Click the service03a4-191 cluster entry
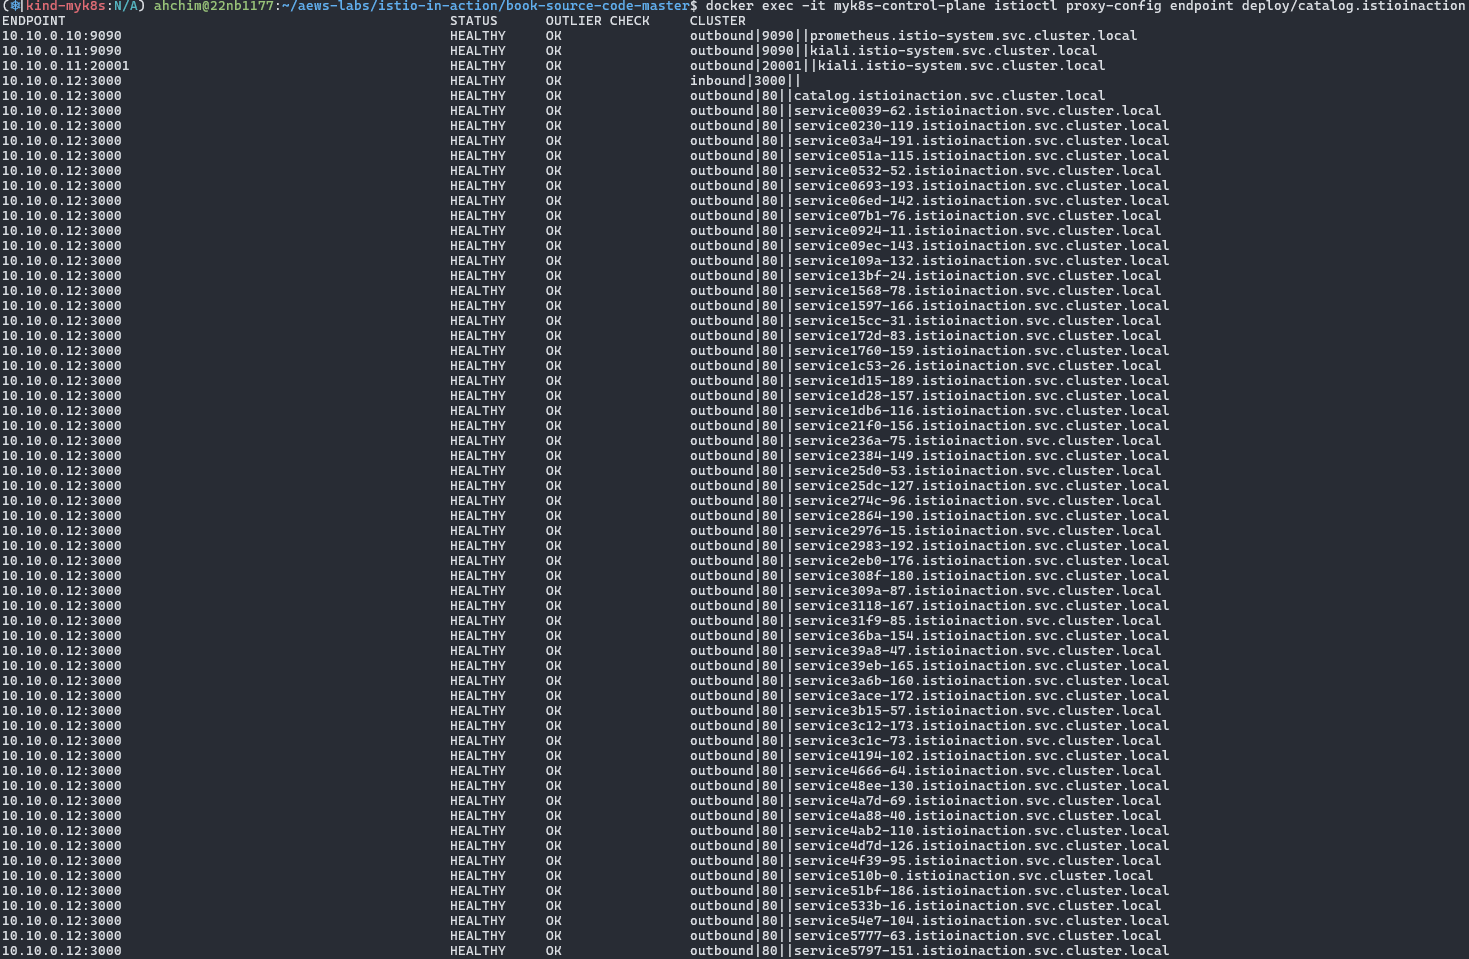The width and height of the screenshot is (1469, 959). (x=929, y=141)
